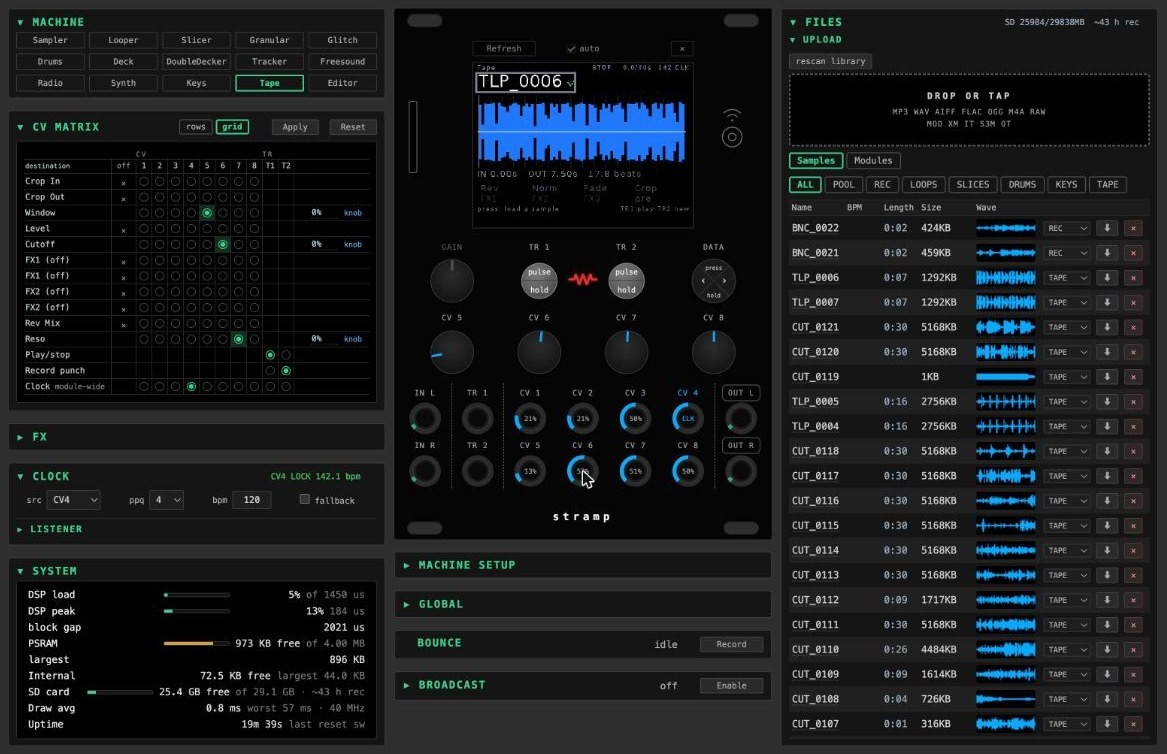The height and width of the screenshot is (754, 1167).
Task: Click the Enable button for Broadcast
Action: (x=731, y=686)
